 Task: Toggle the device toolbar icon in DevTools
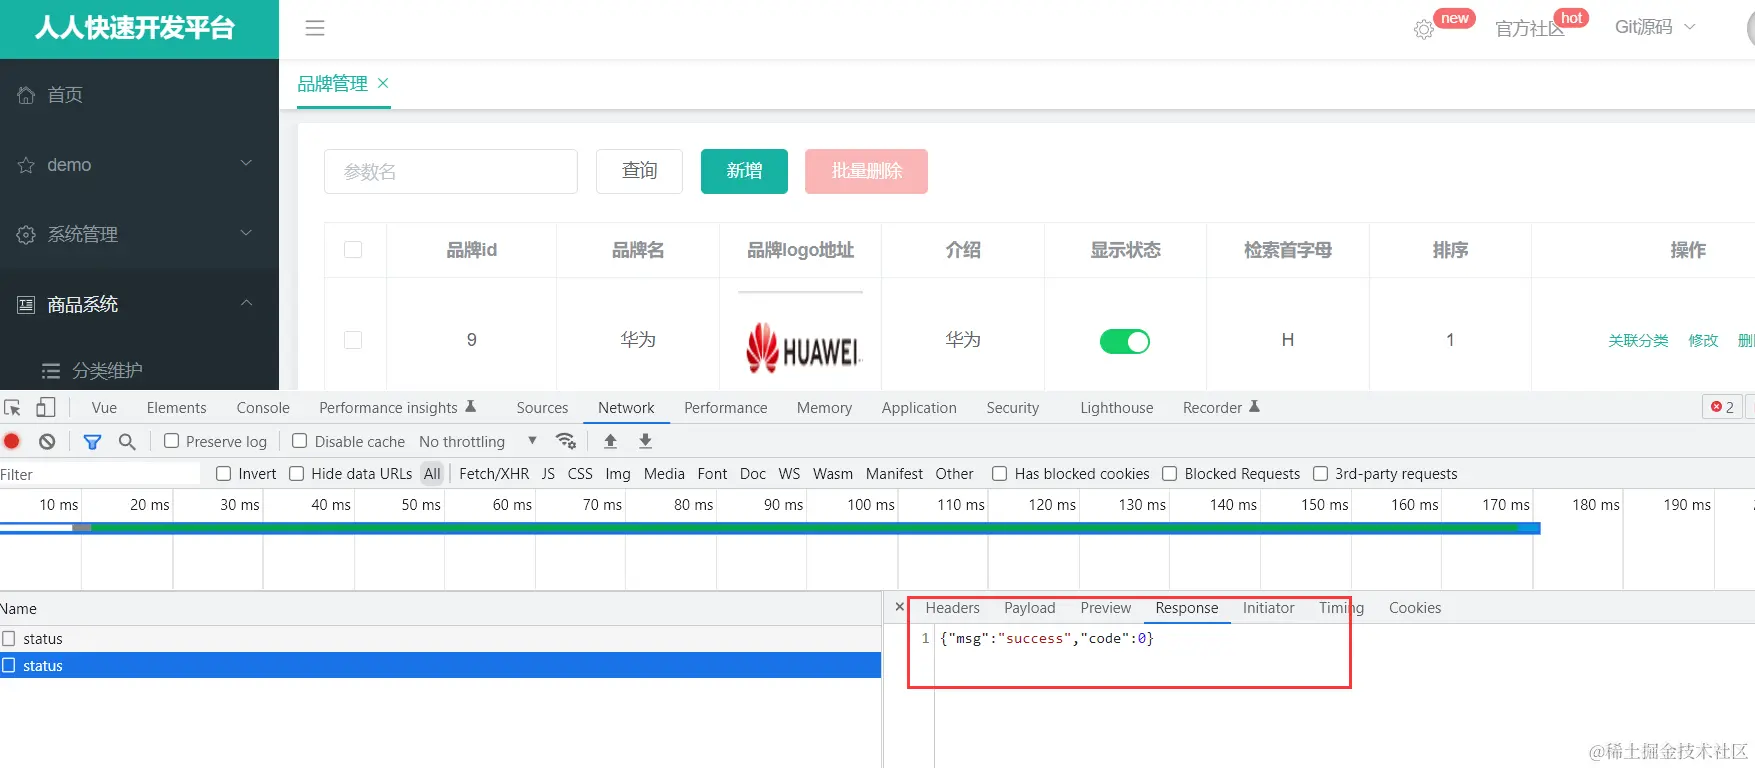click(x=46, y=407)
